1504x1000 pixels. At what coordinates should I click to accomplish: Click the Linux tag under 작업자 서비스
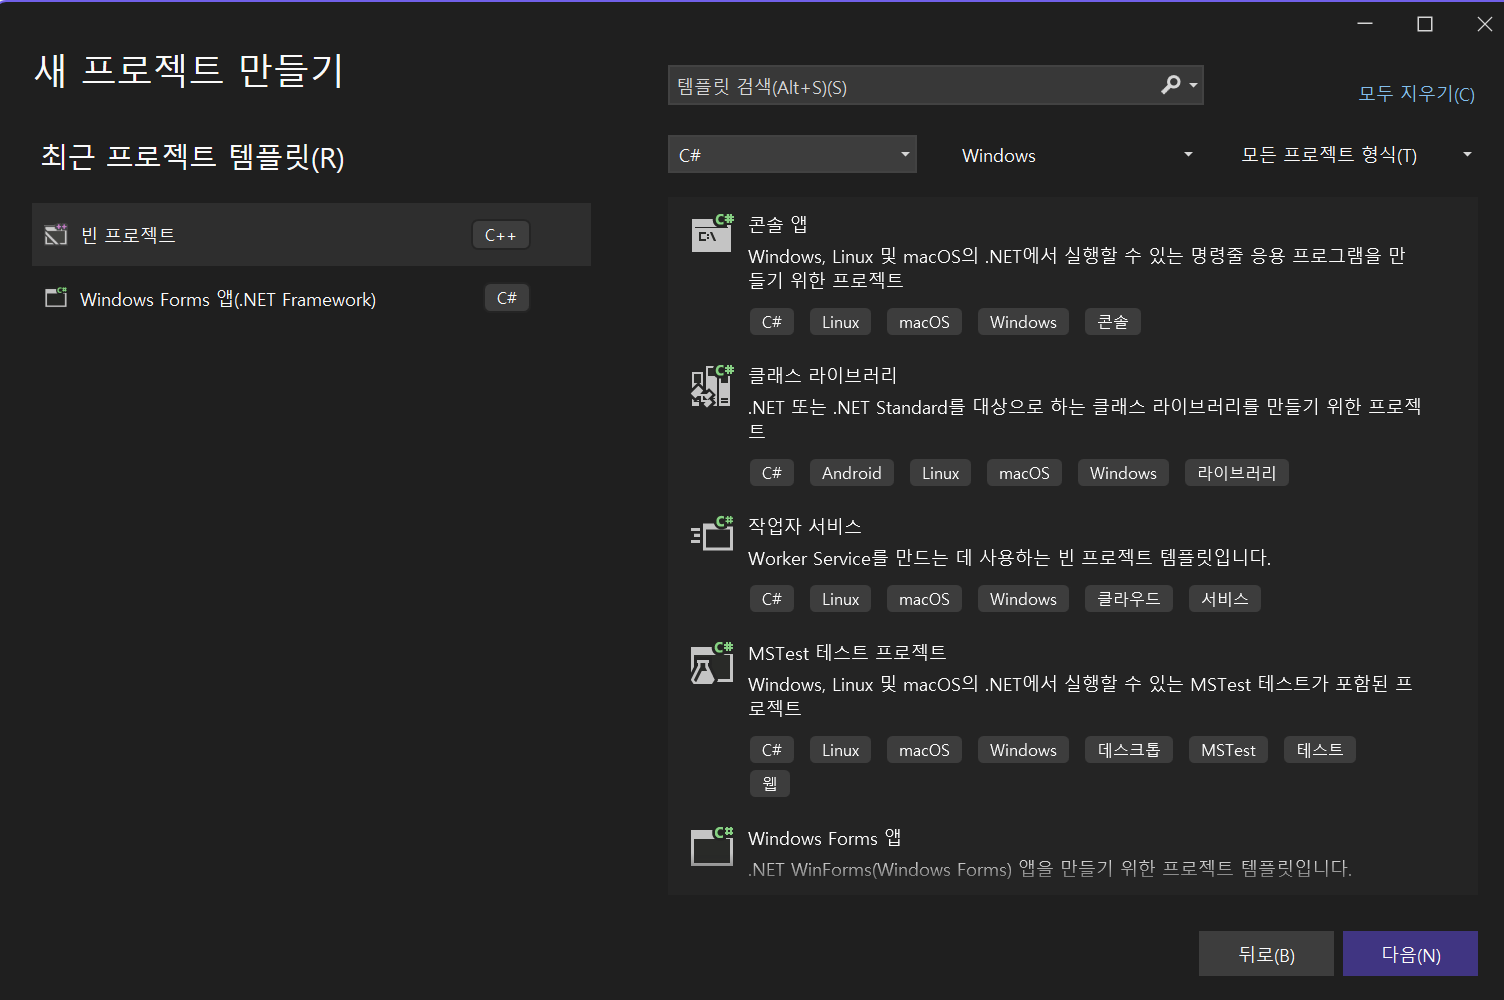click(x=840, y=599)
